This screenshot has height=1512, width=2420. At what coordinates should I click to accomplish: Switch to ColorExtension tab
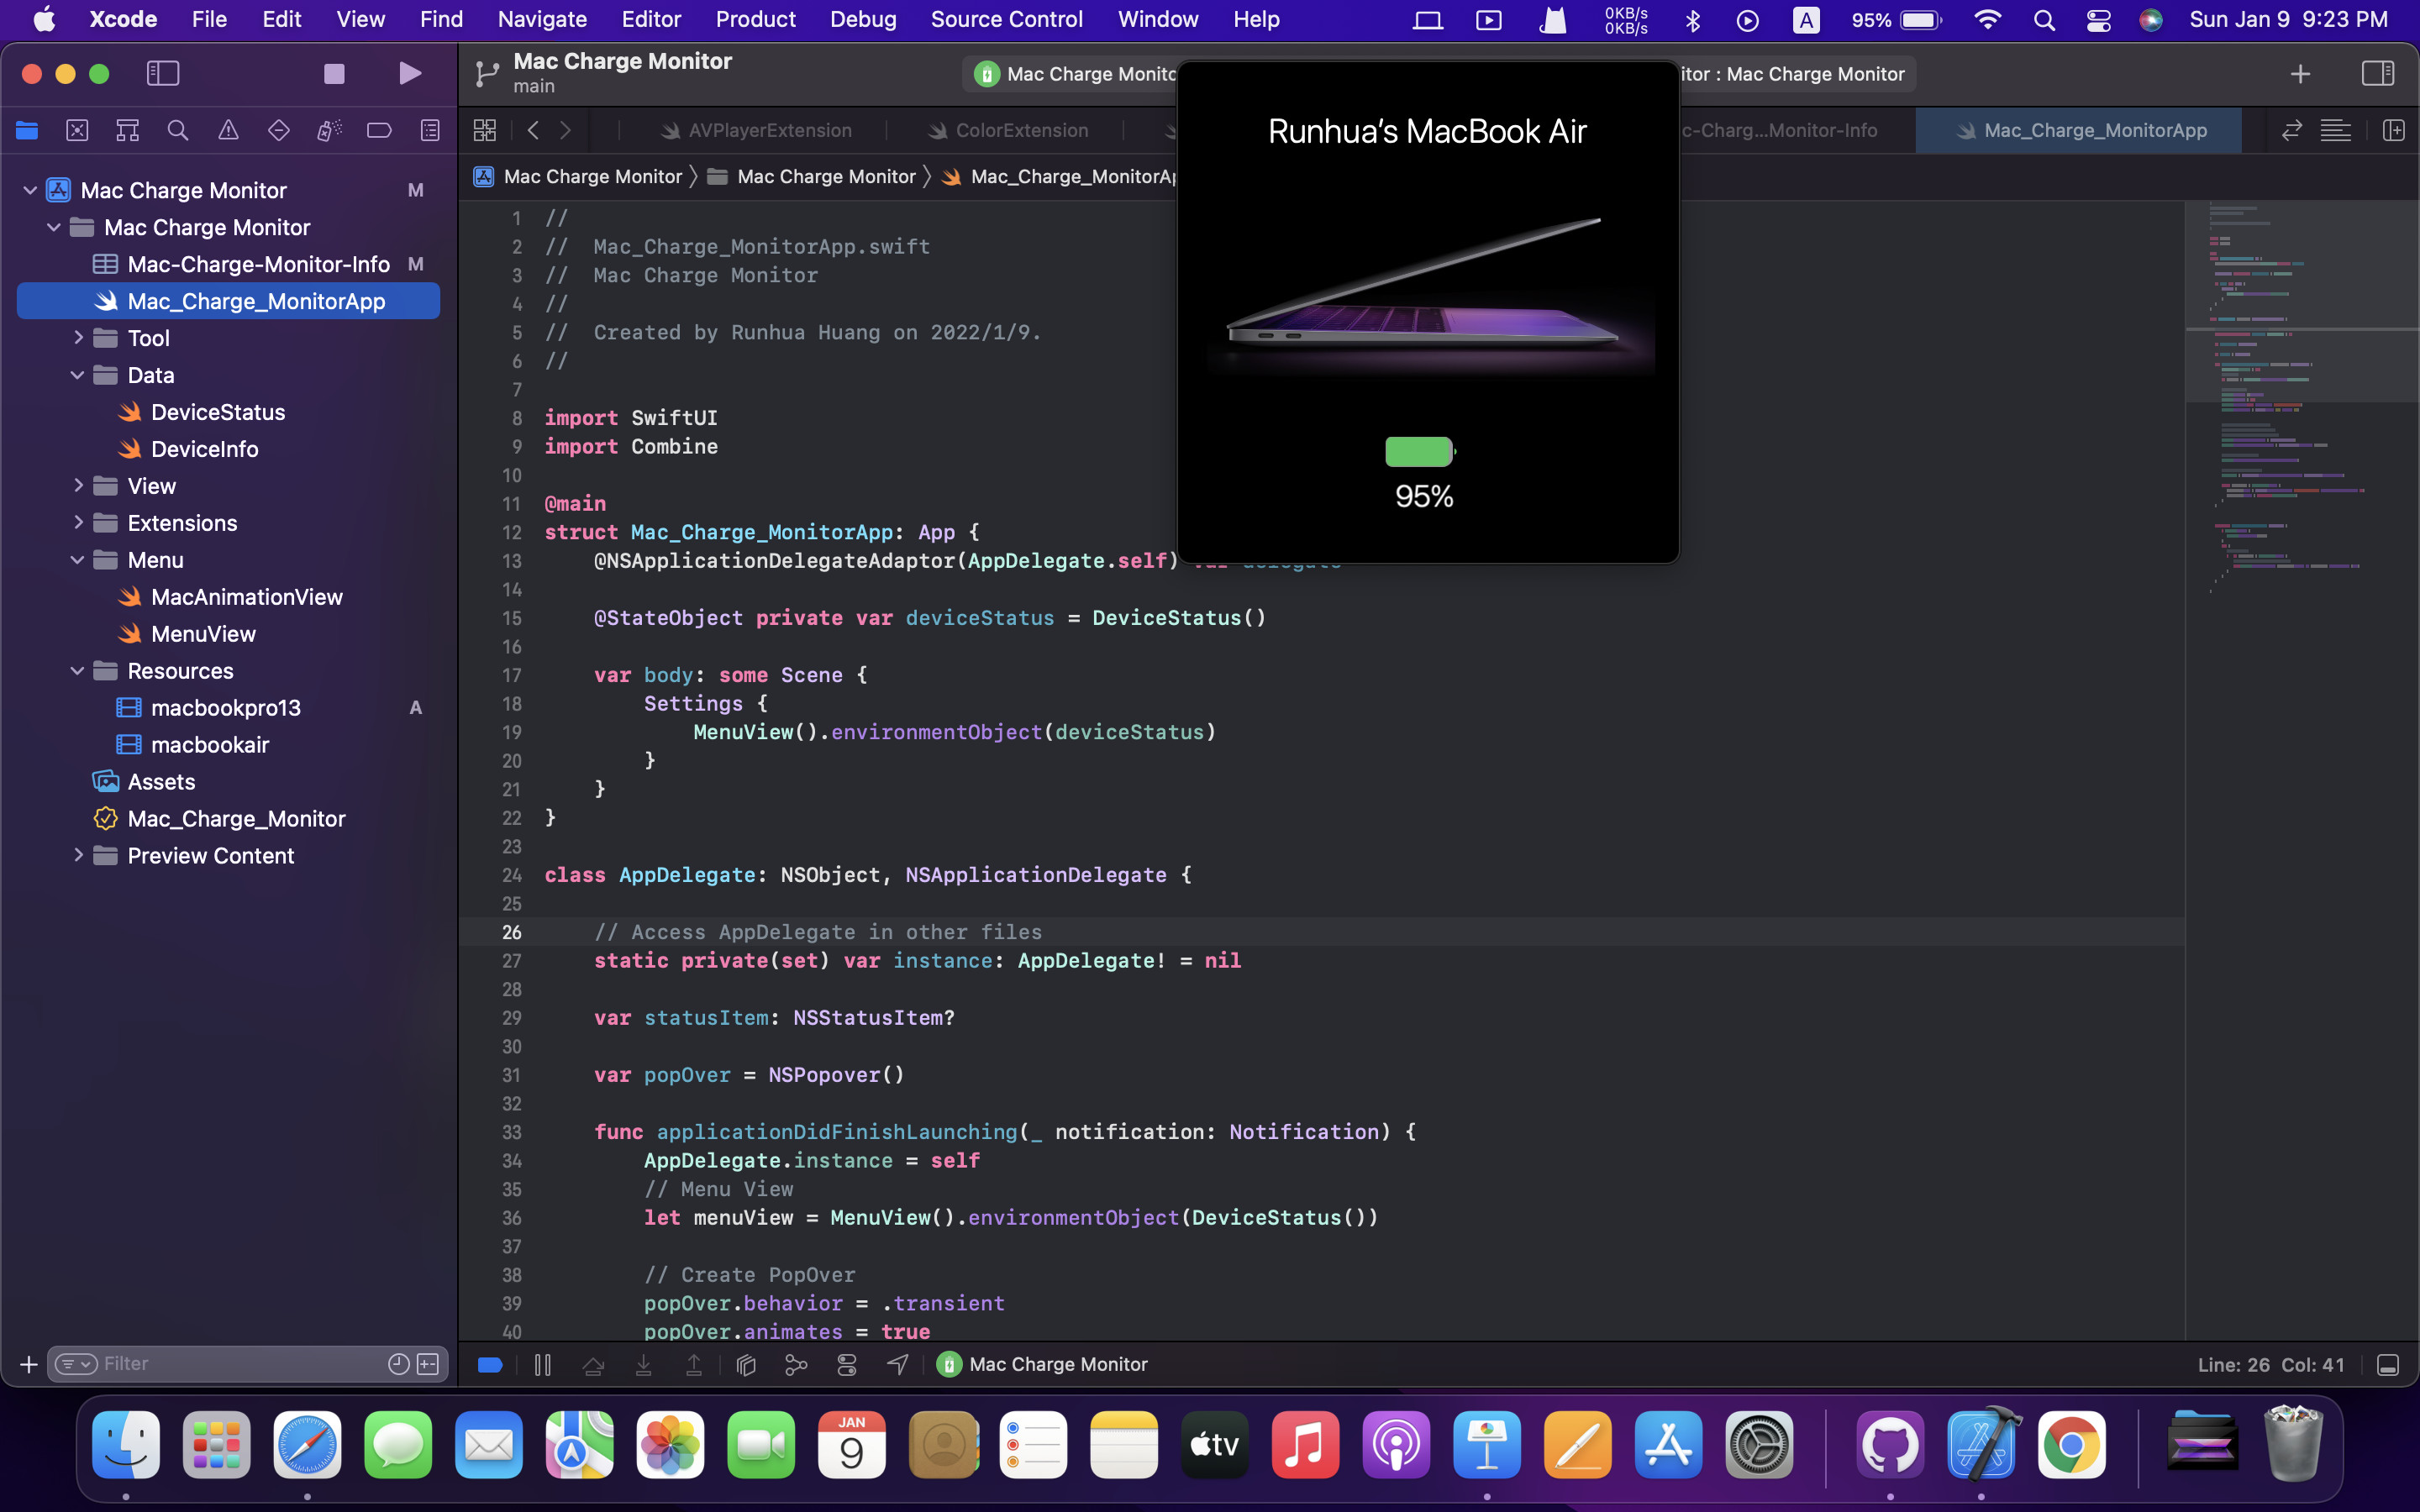pos(1007,130)
